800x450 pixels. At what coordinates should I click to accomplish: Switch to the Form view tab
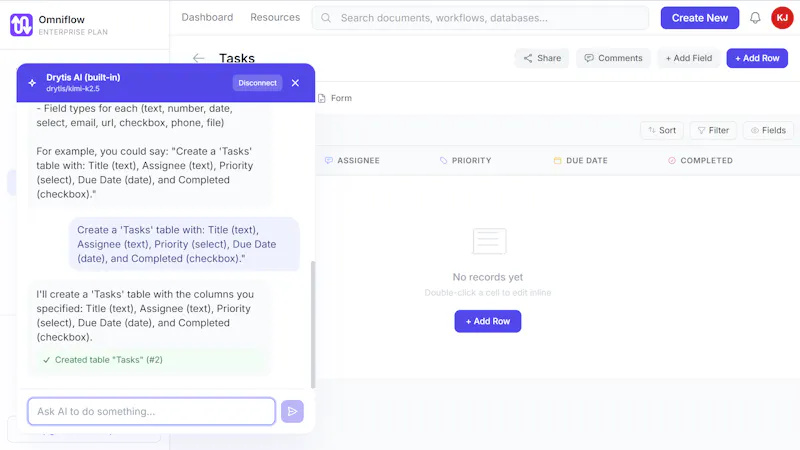coord(335,98)
